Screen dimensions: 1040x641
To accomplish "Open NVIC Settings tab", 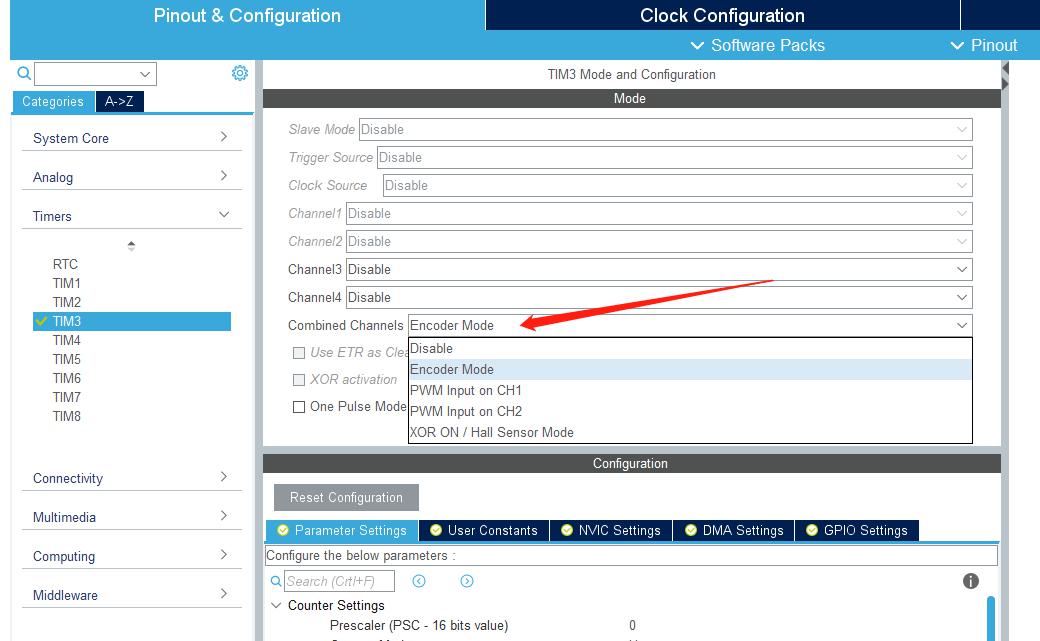I will pyautogui.click(x=611, y=530).
